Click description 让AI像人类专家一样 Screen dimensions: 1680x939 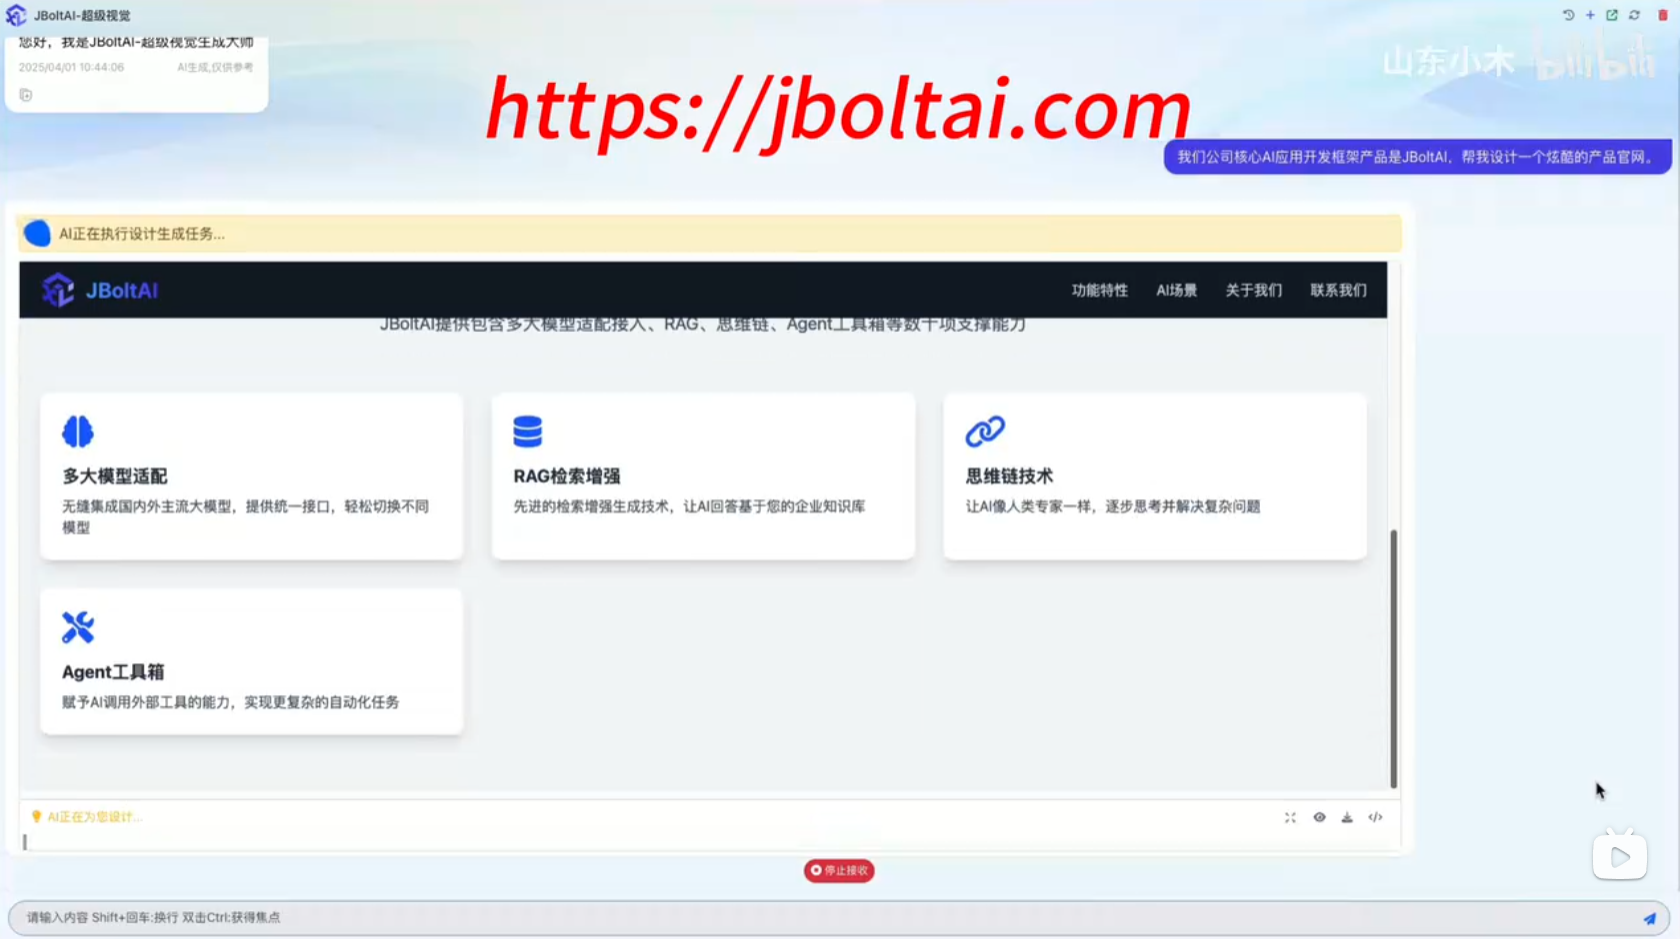pos(1113,506)
